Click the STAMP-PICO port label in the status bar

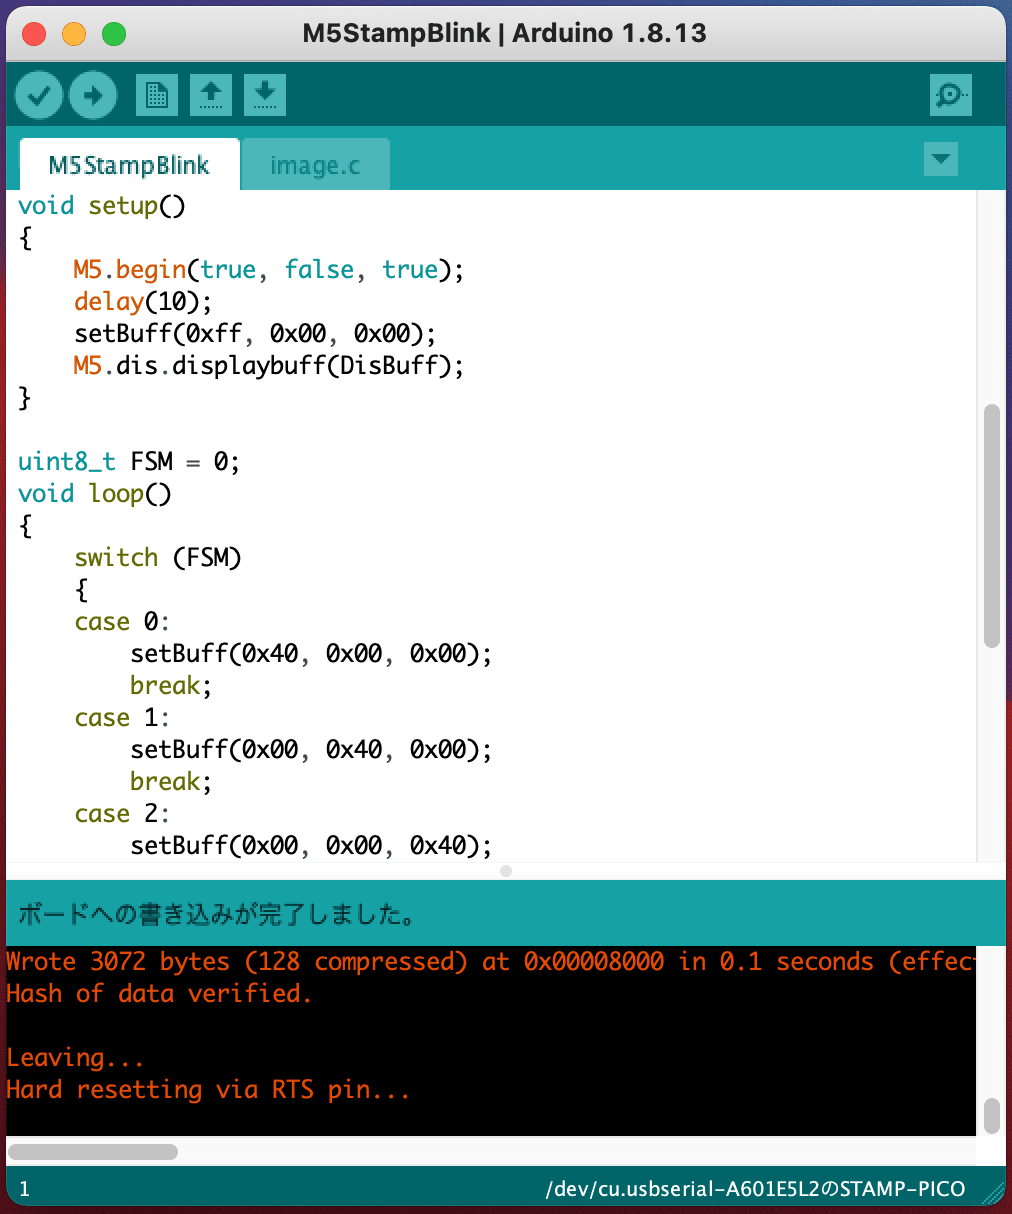[755, 1189]
